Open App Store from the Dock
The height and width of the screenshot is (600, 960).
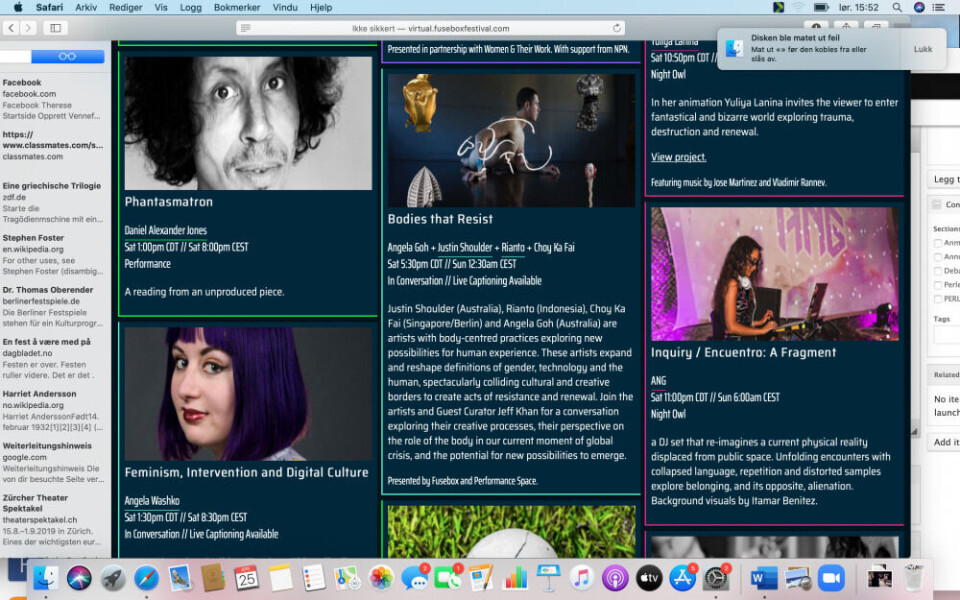(x=682, y=577)
